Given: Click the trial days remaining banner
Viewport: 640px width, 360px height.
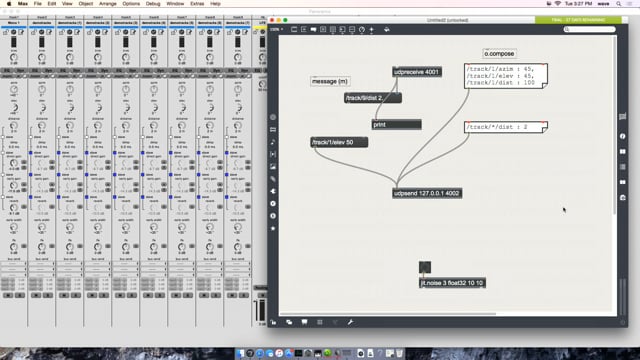Looking at the screenshot, I should (578, 20).
